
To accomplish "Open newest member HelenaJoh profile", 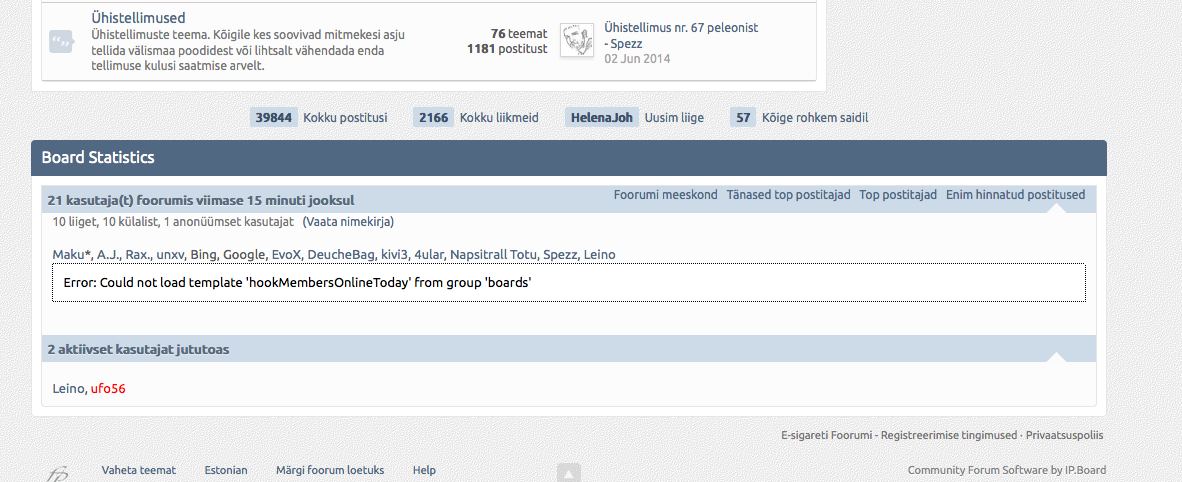I will (602, 118).
